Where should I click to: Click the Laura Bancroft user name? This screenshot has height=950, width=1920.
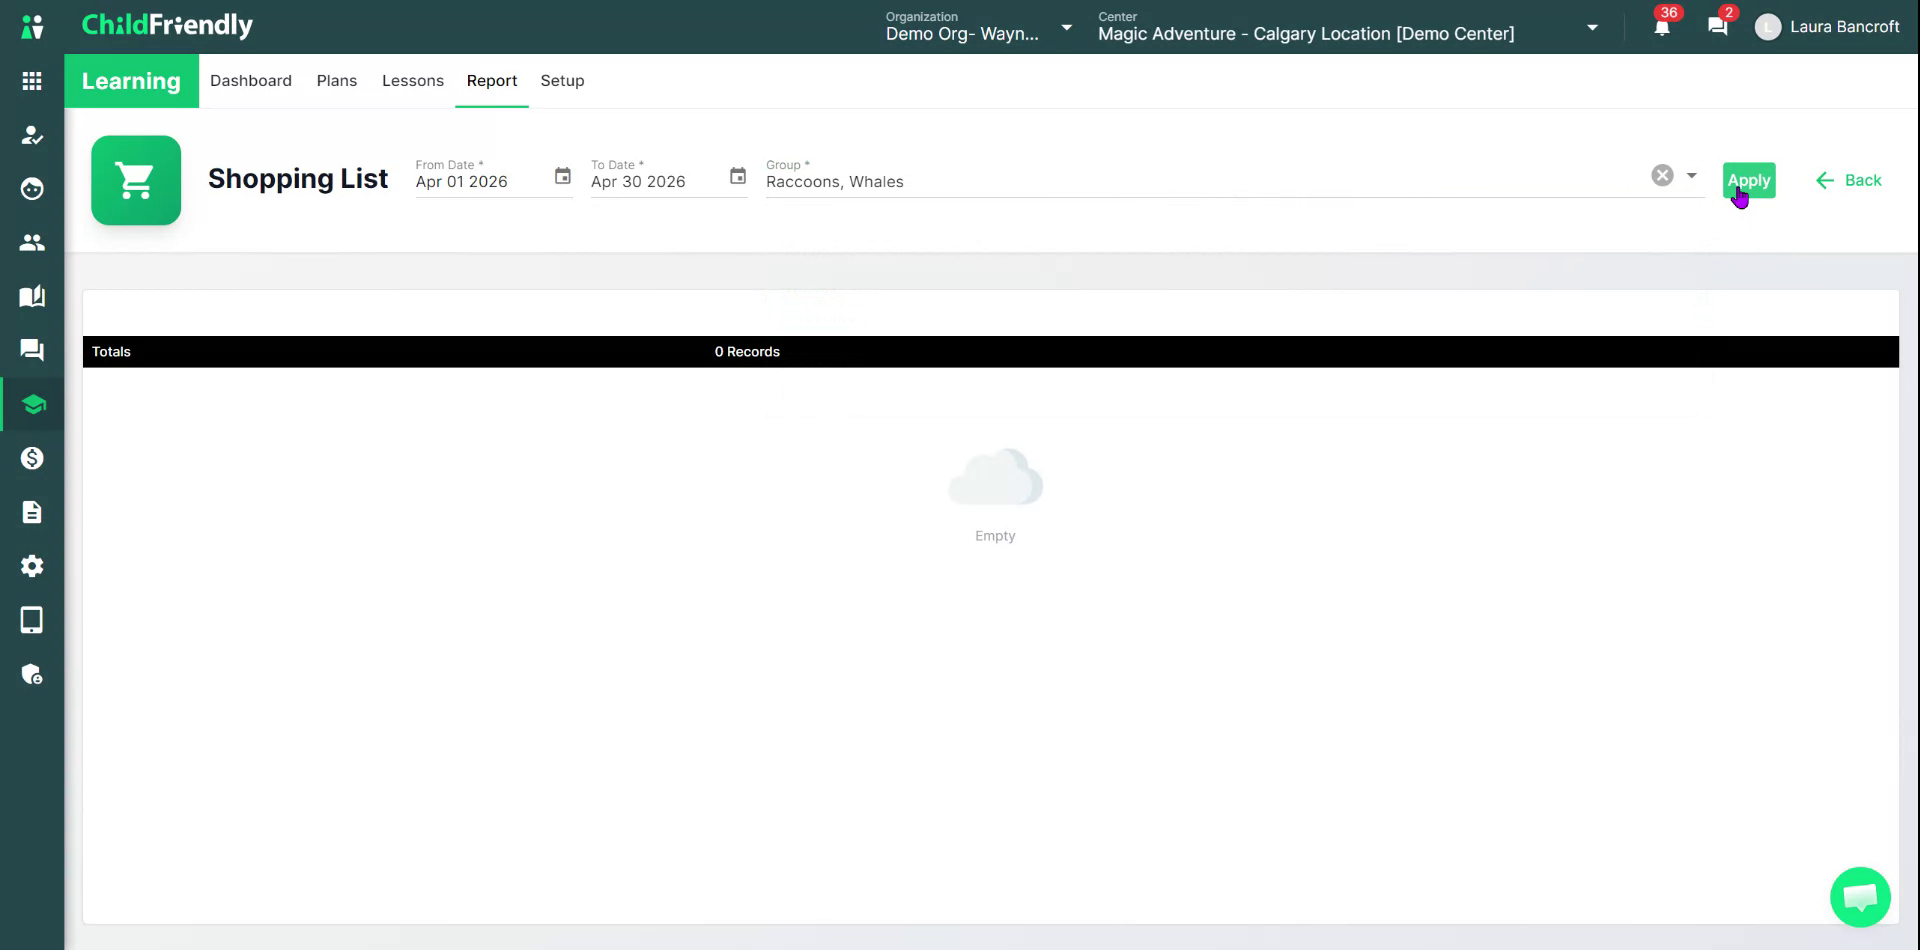(x=1845, y=27)
